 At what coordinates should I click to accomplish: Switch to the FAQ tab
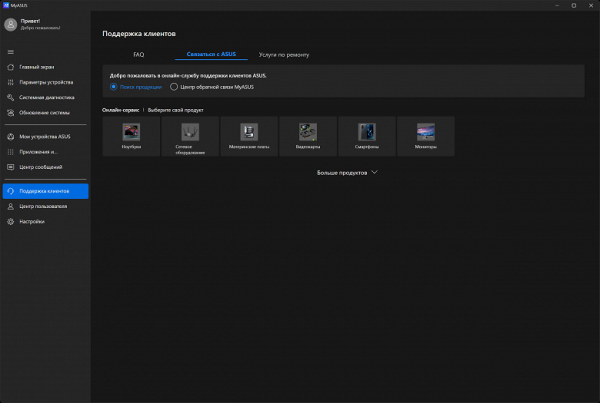pos(139,54)
